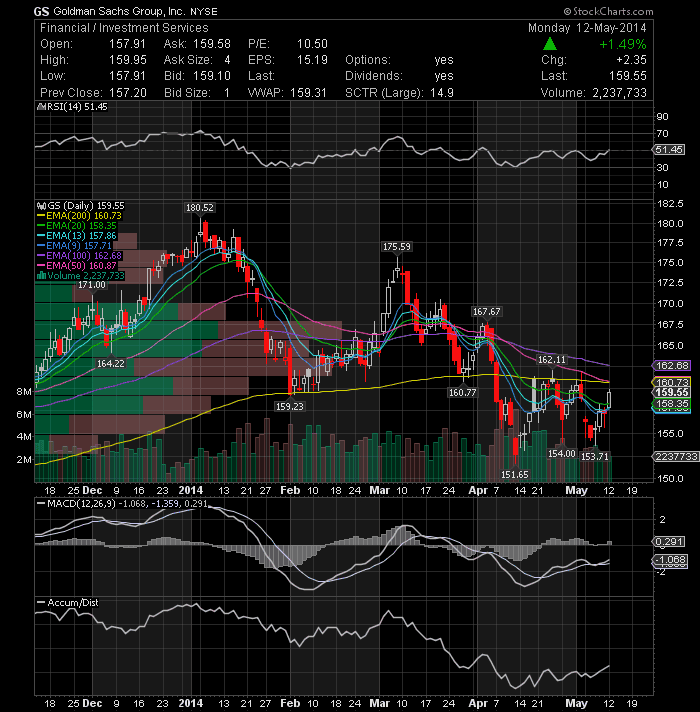Click the Ask Size value 4

point(227,60)
